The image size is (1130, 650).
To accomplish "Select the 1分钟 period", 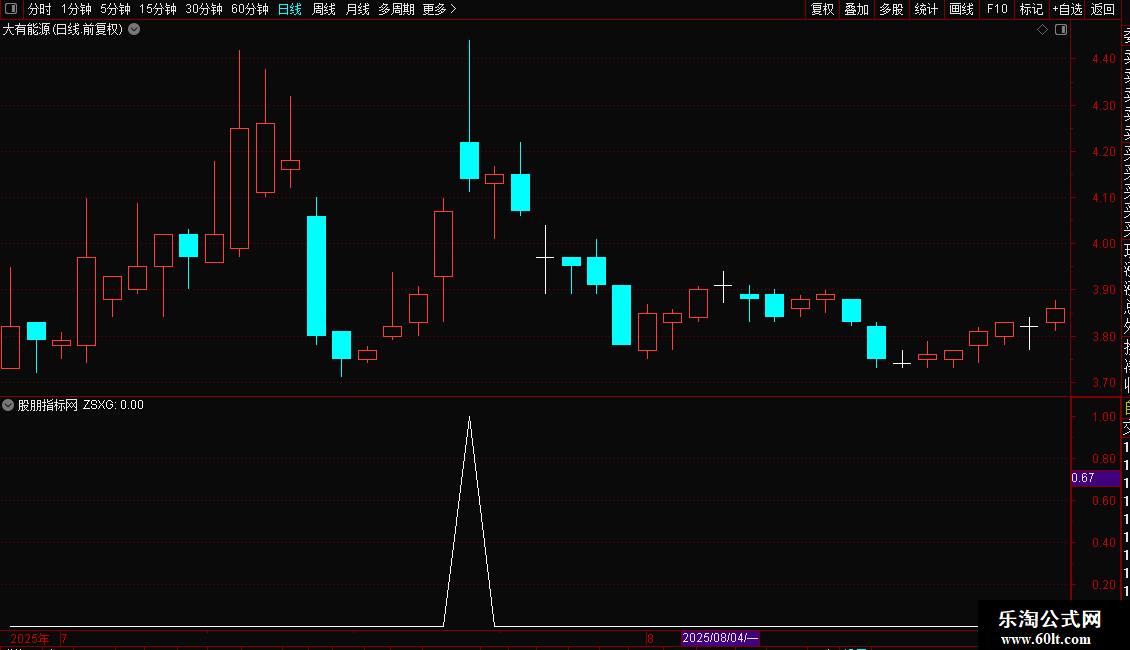I will (76, 9).
